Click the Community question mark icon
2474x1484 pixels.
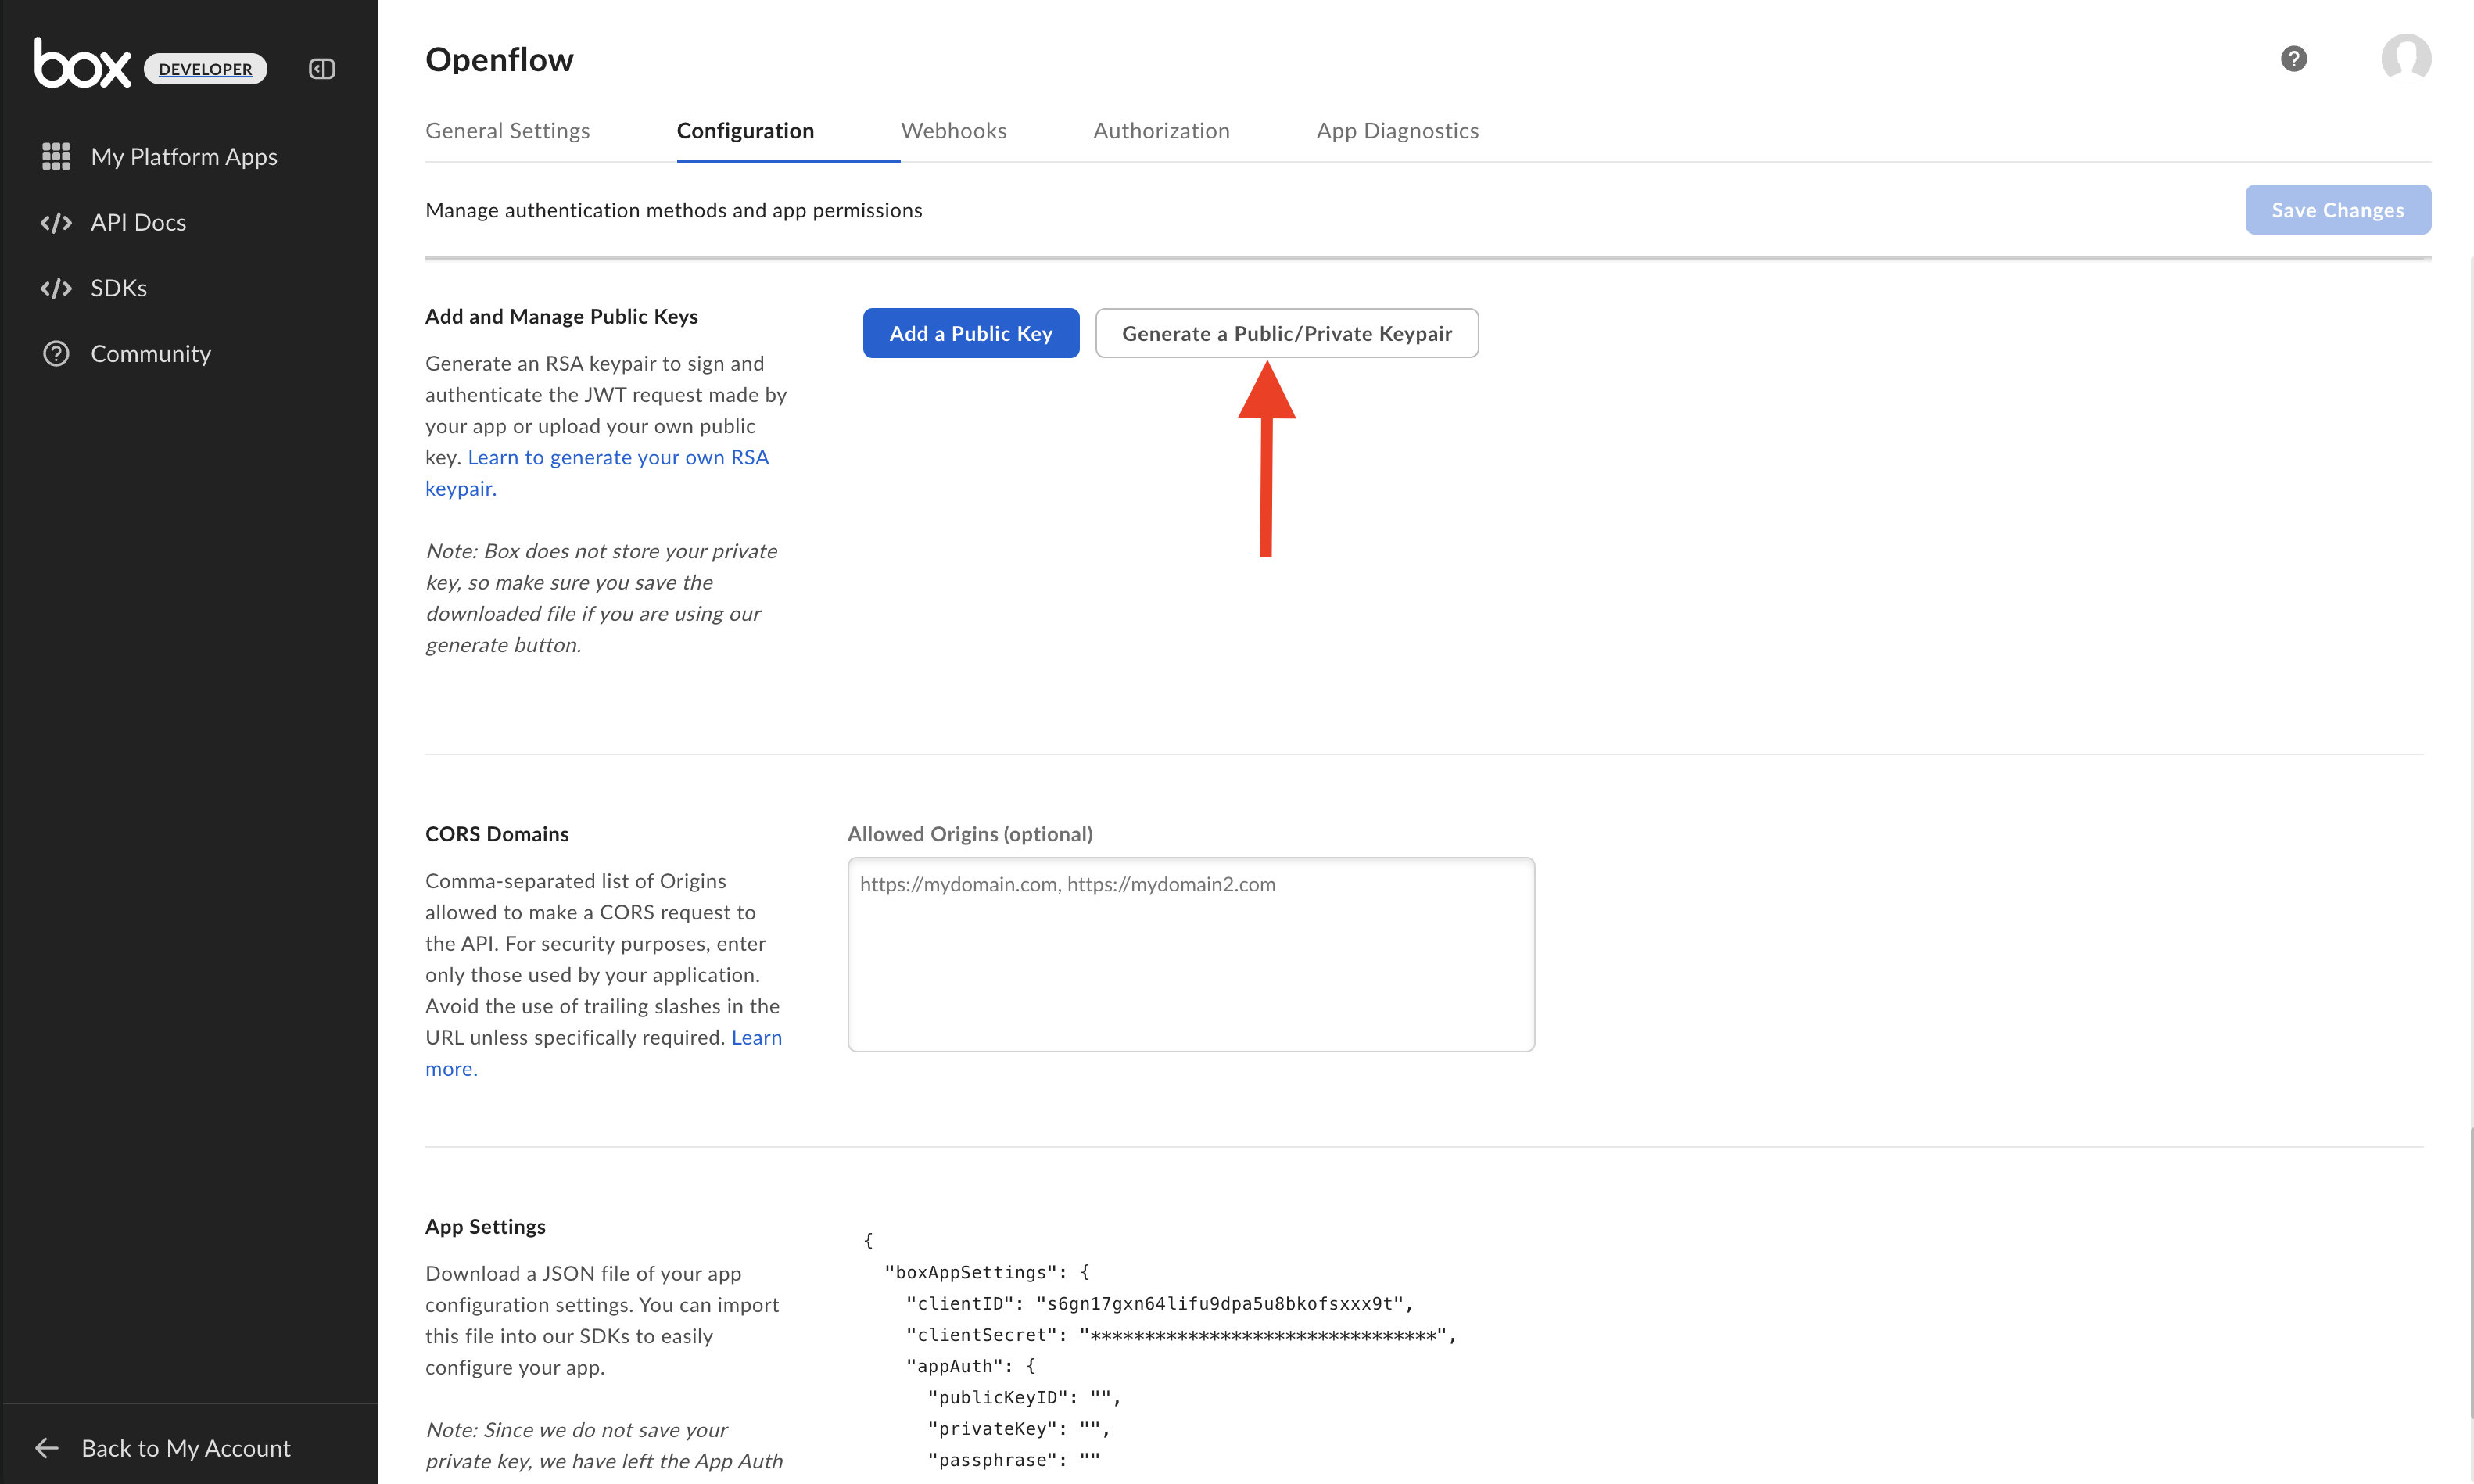[x=56, y=354]
